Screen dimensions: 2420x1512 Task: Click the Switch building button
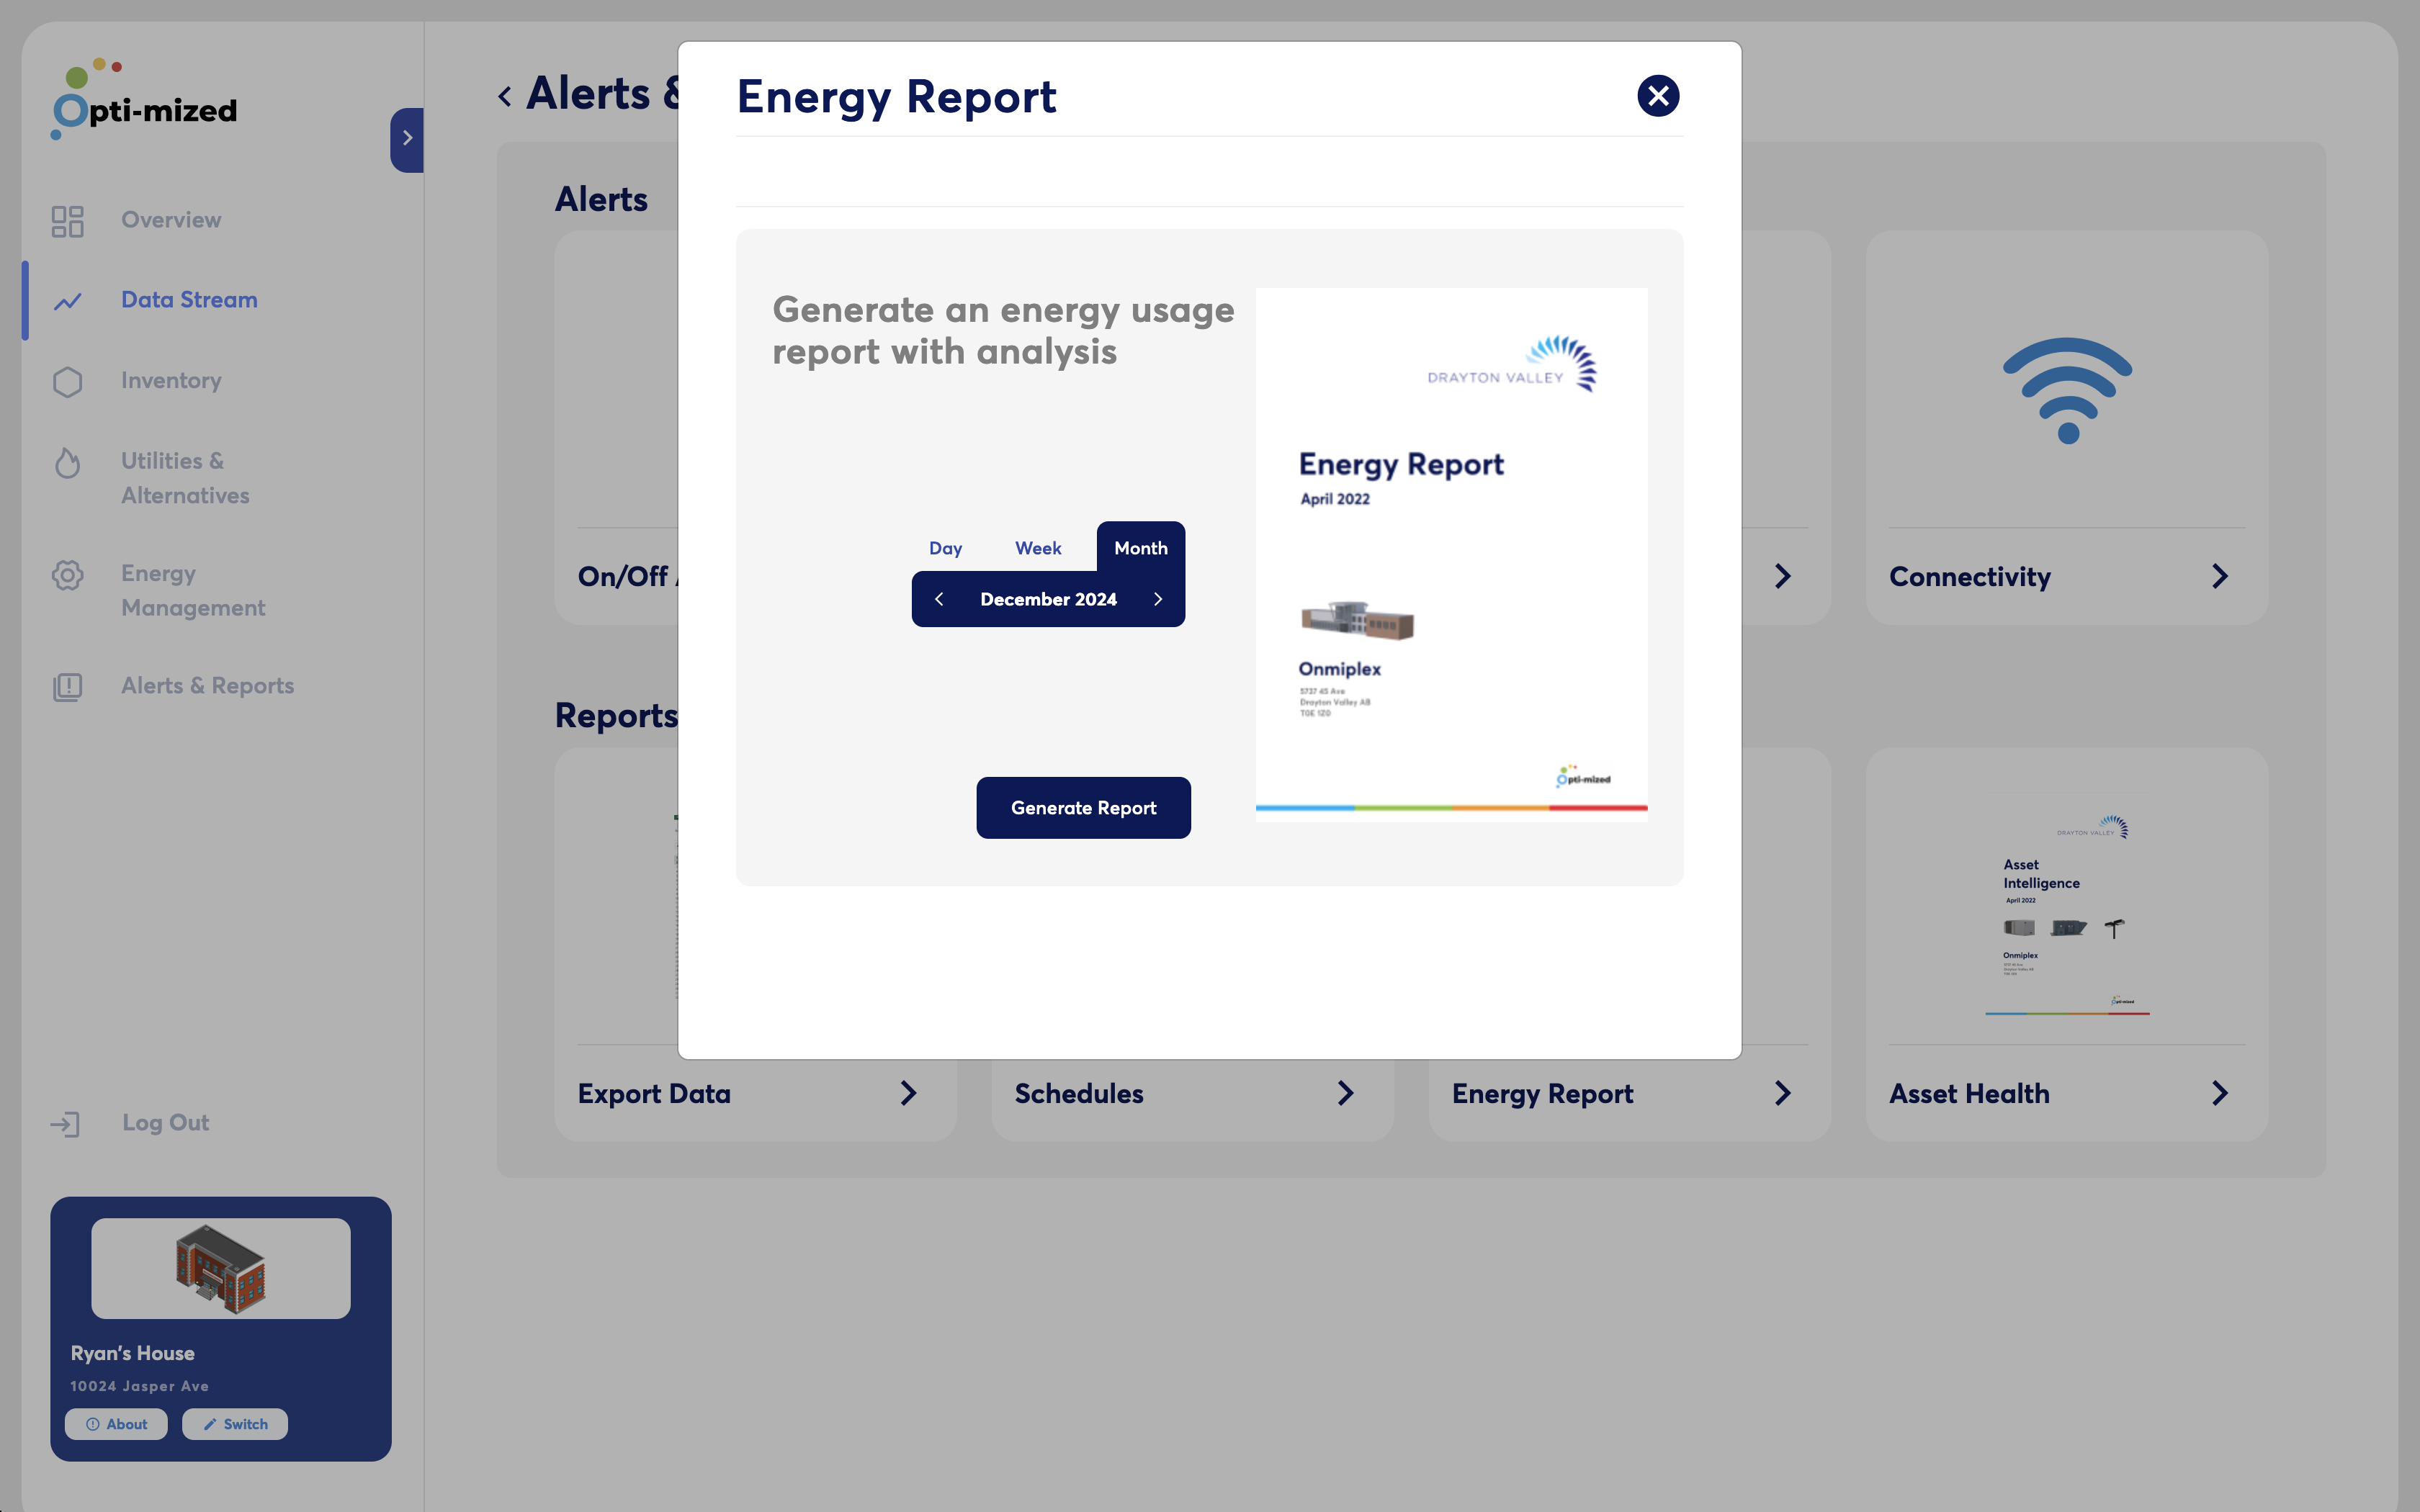coord(235,1424)
